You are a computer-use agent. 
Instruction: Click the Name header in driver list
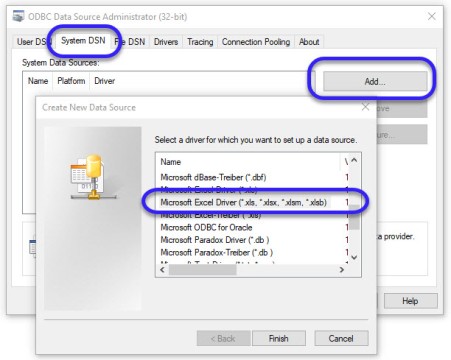(x=171, y=162)
